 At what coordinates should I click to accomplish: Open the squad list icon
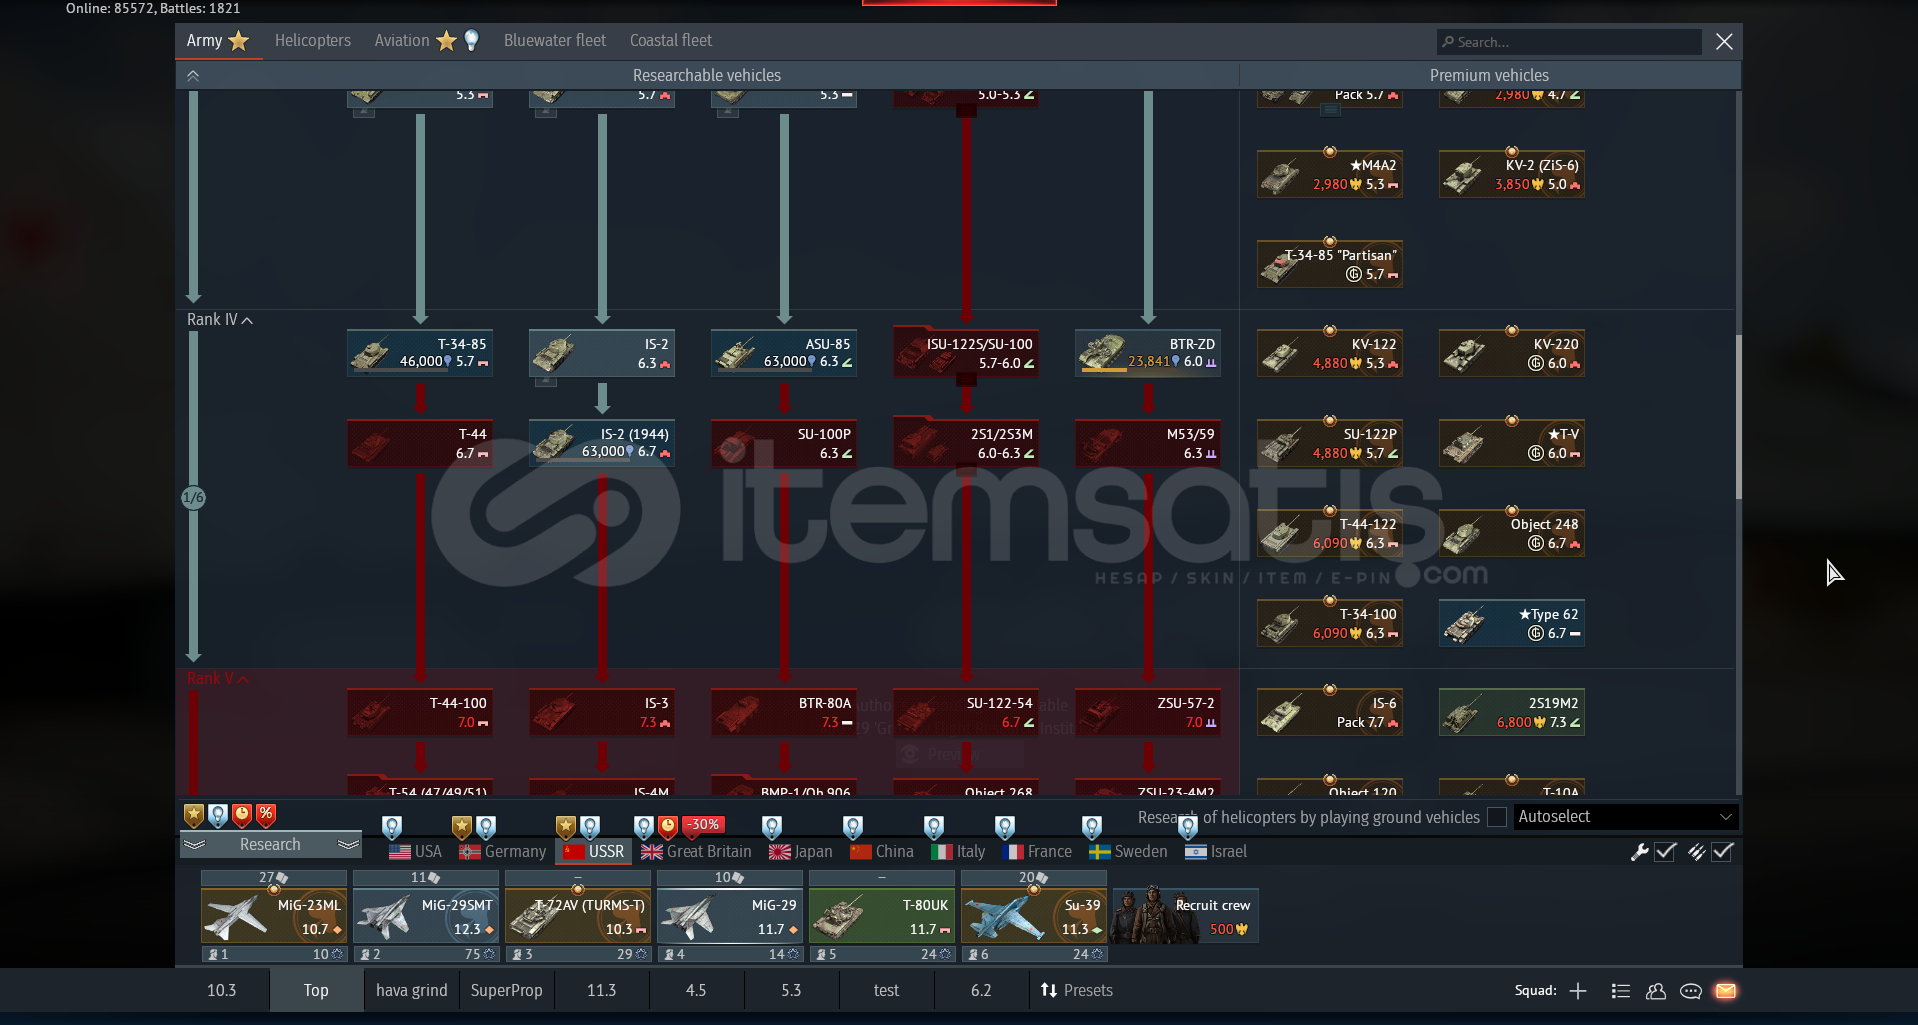[x=1621, y=991]
